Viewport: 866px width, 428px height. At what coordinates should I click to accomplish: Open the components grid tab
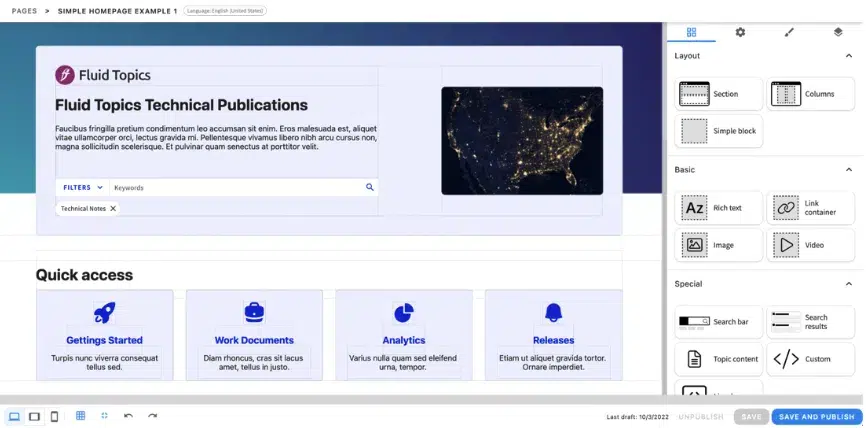tap(691, 32)
